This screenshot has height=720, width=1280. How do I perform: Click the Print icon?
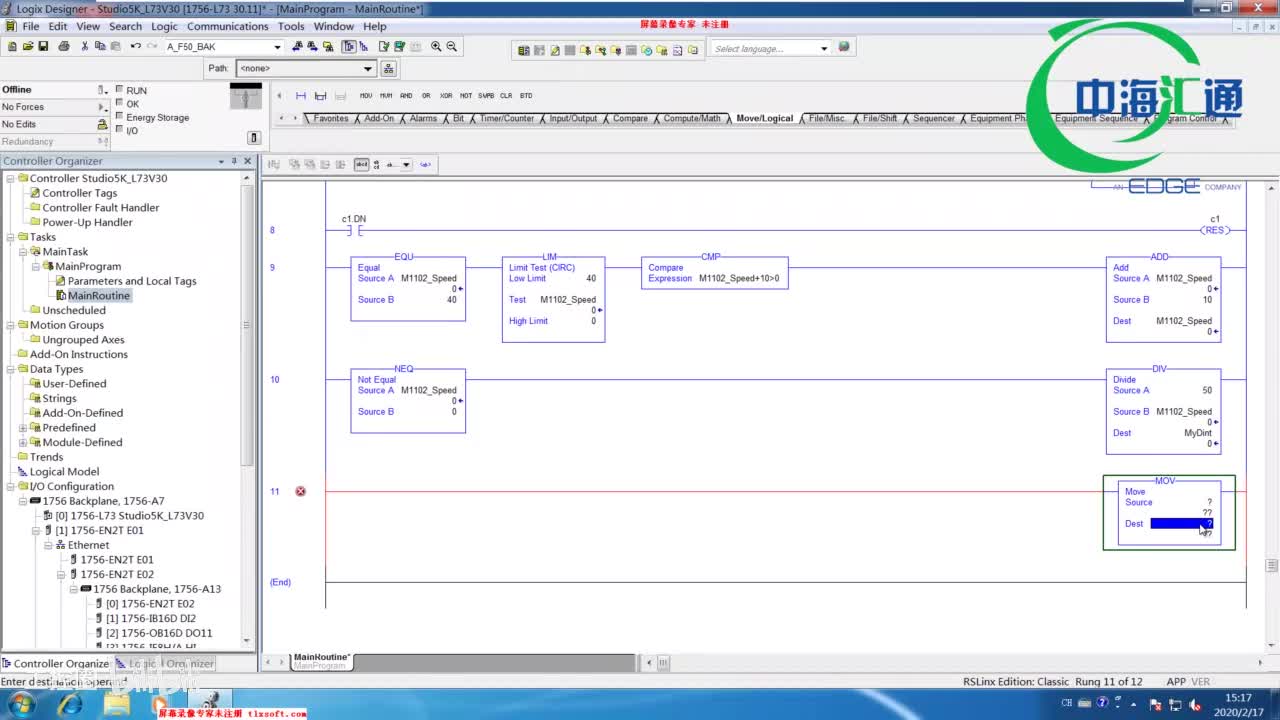(64, 46)
